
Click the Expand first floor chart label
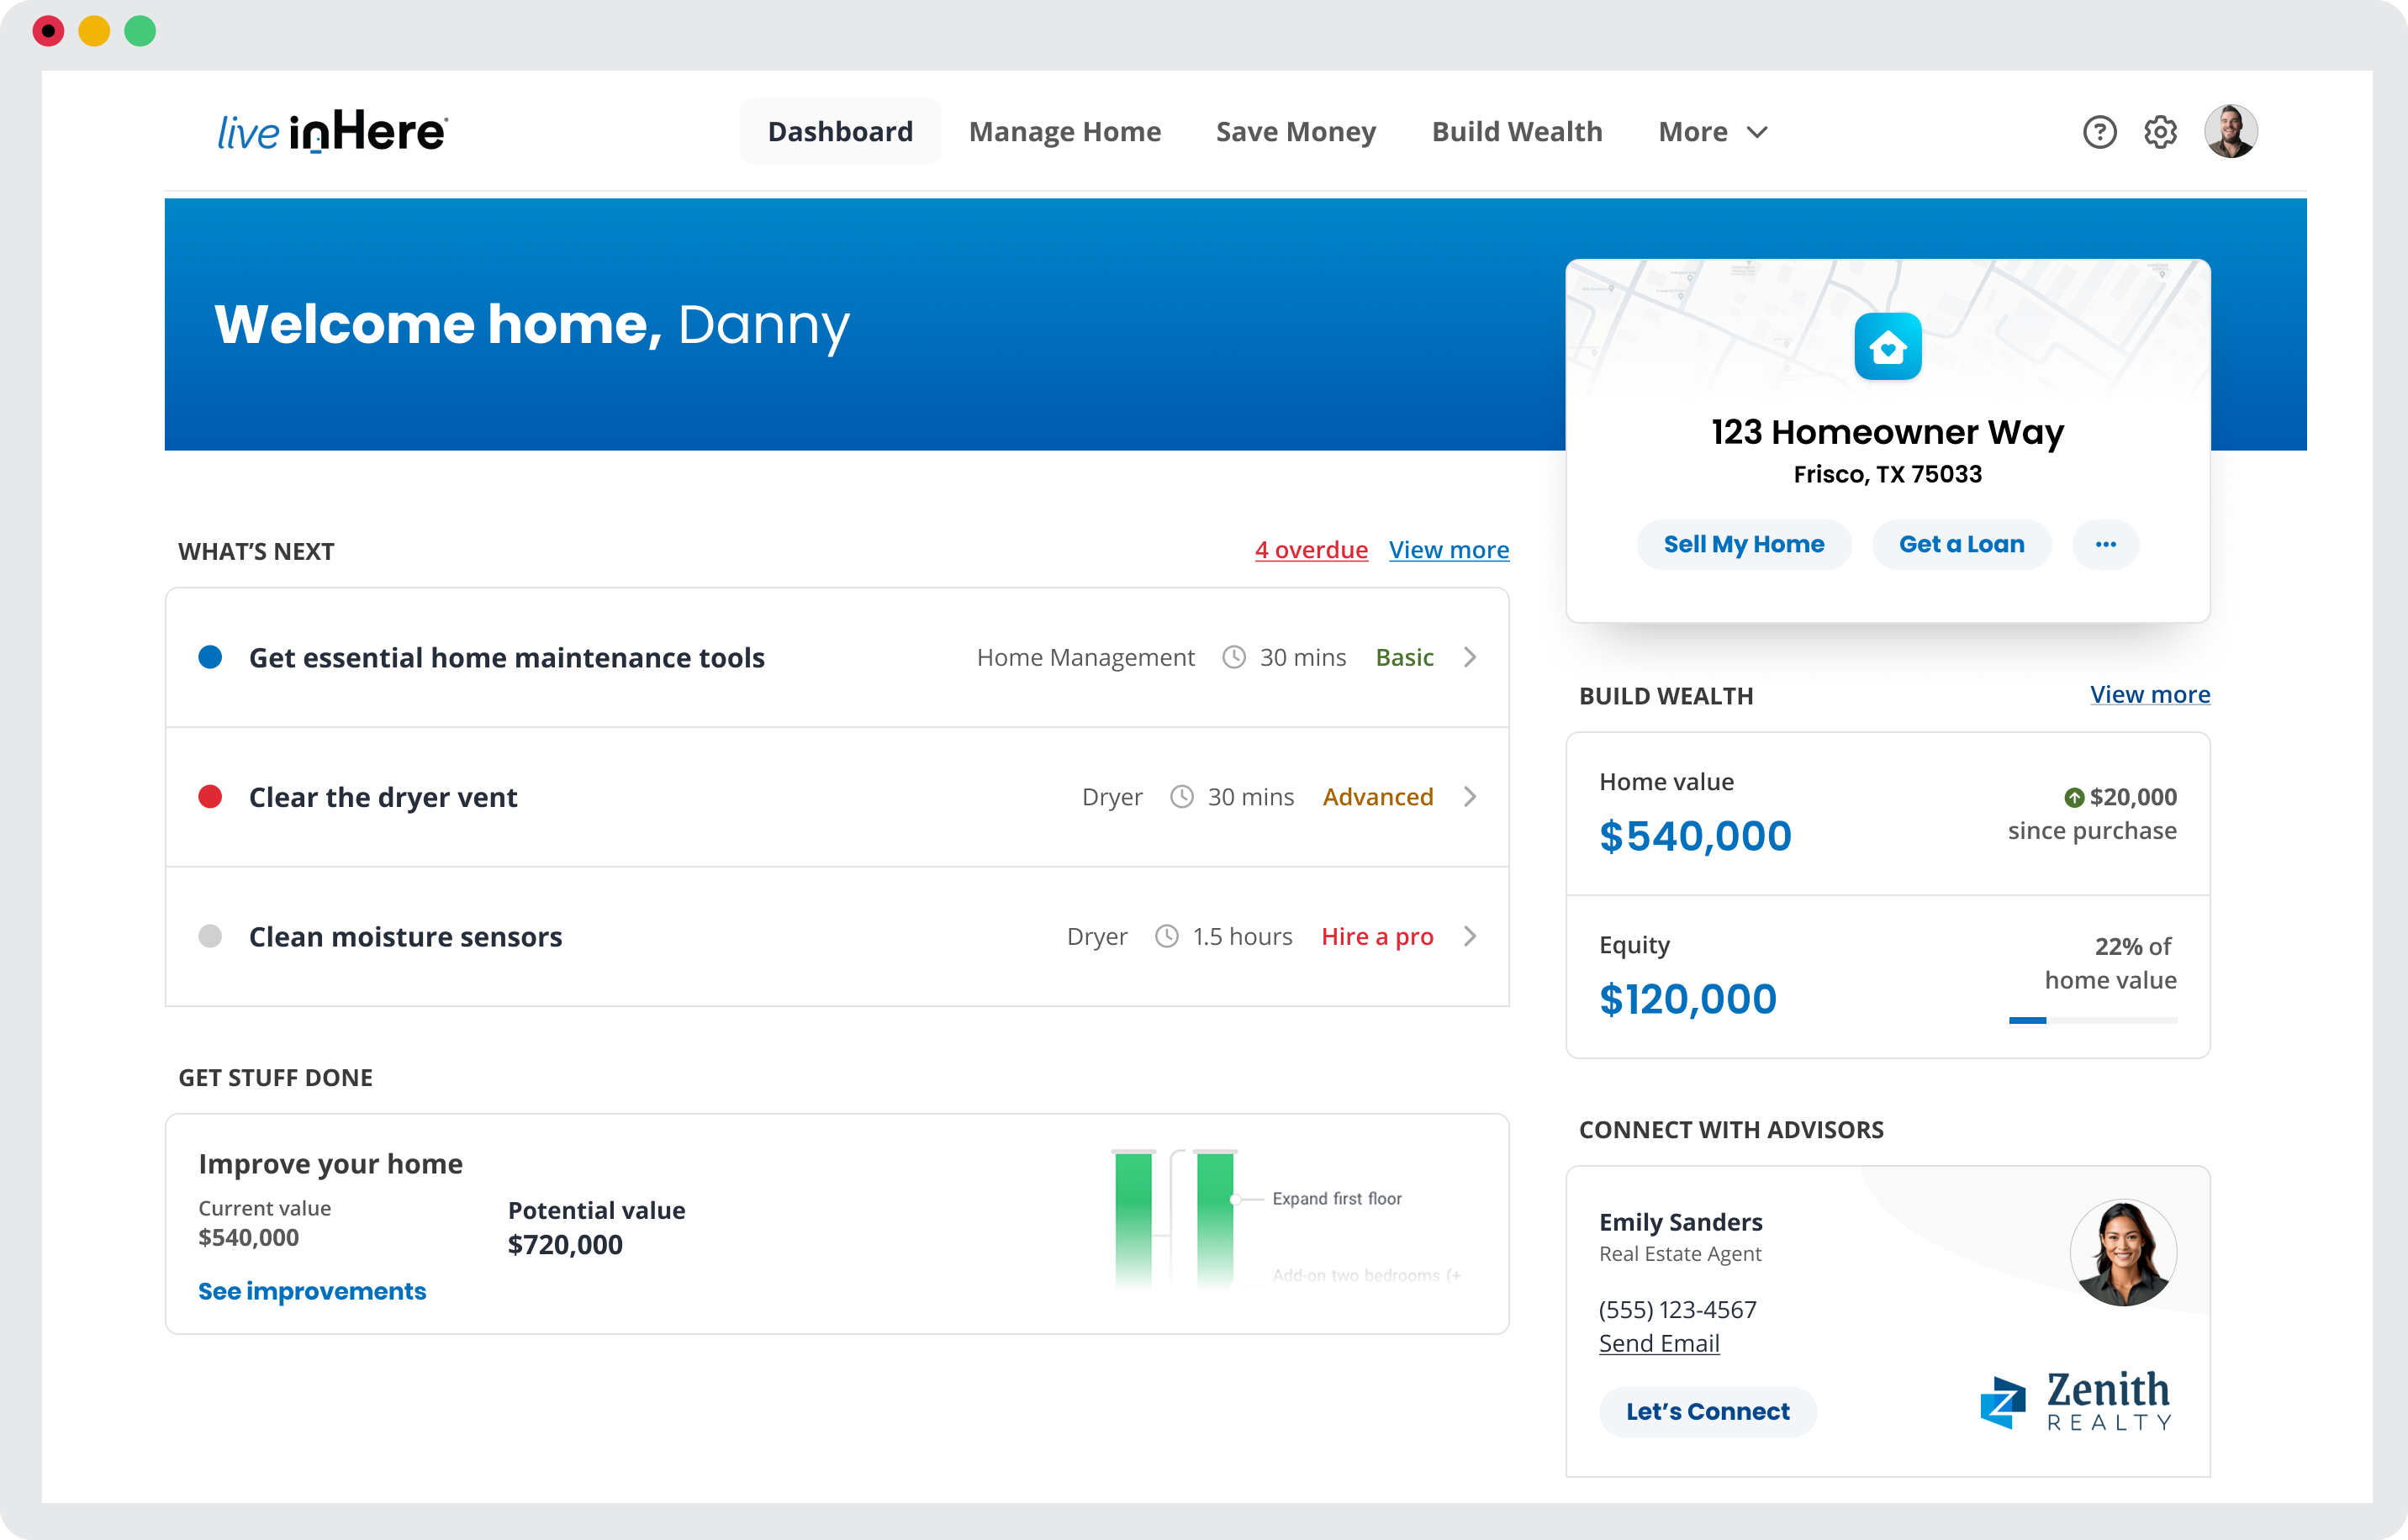[x=1336, y=1198]
